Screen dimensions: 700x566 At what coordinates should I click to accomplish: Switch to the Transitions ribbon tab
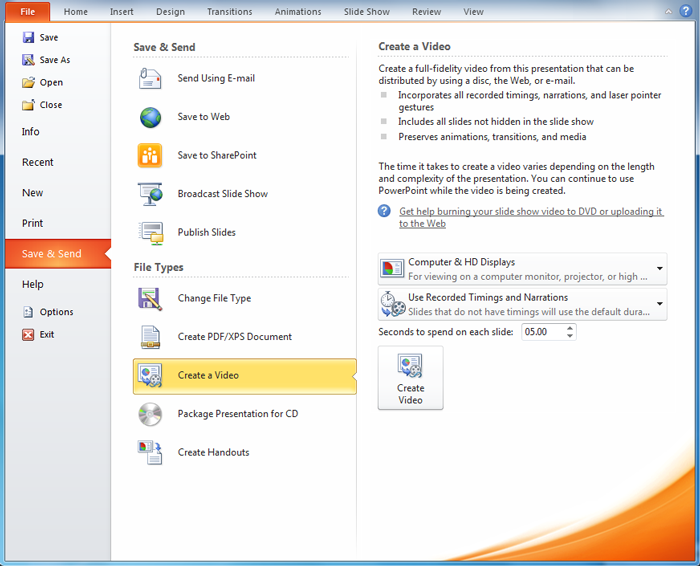tap(229, 12)
